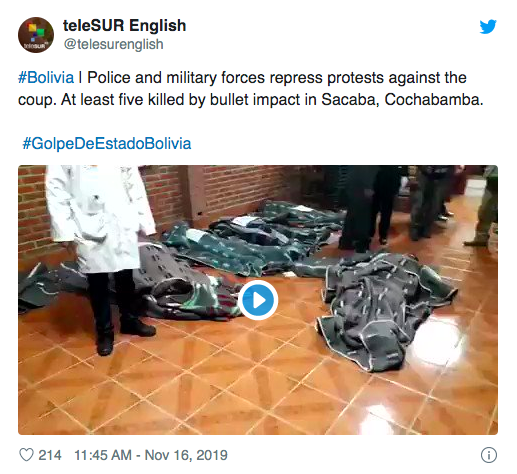Click the people standing in dark clothing
This screenshot has height=474, width=517.
[x=400, y=207]
